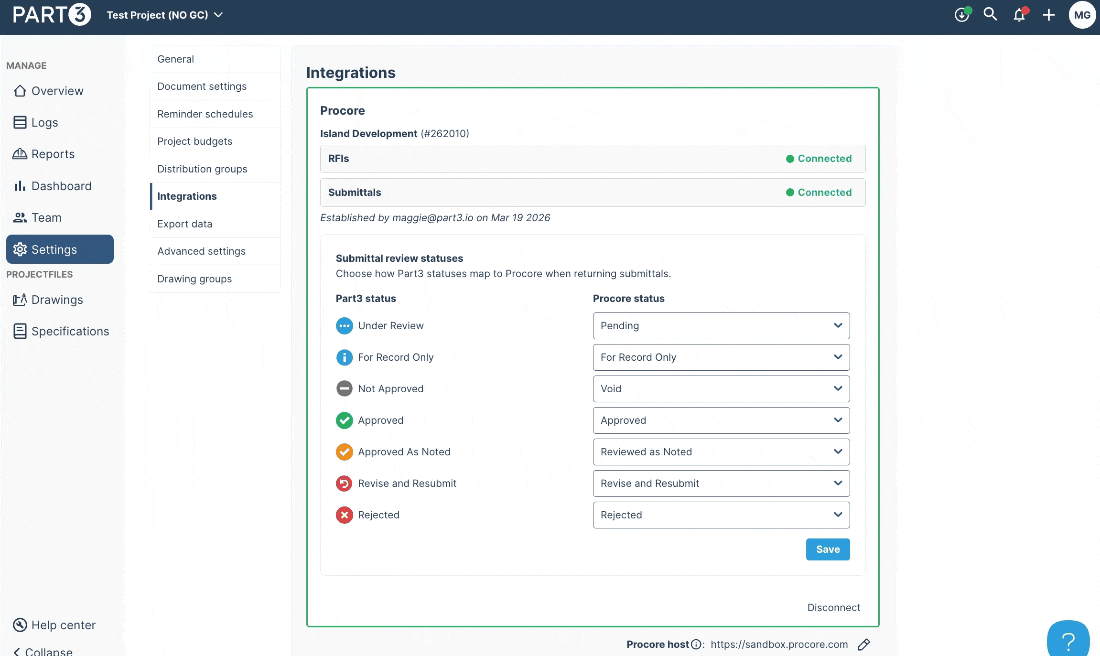Open the MG user avatar menu

[x=1082, y=15]
